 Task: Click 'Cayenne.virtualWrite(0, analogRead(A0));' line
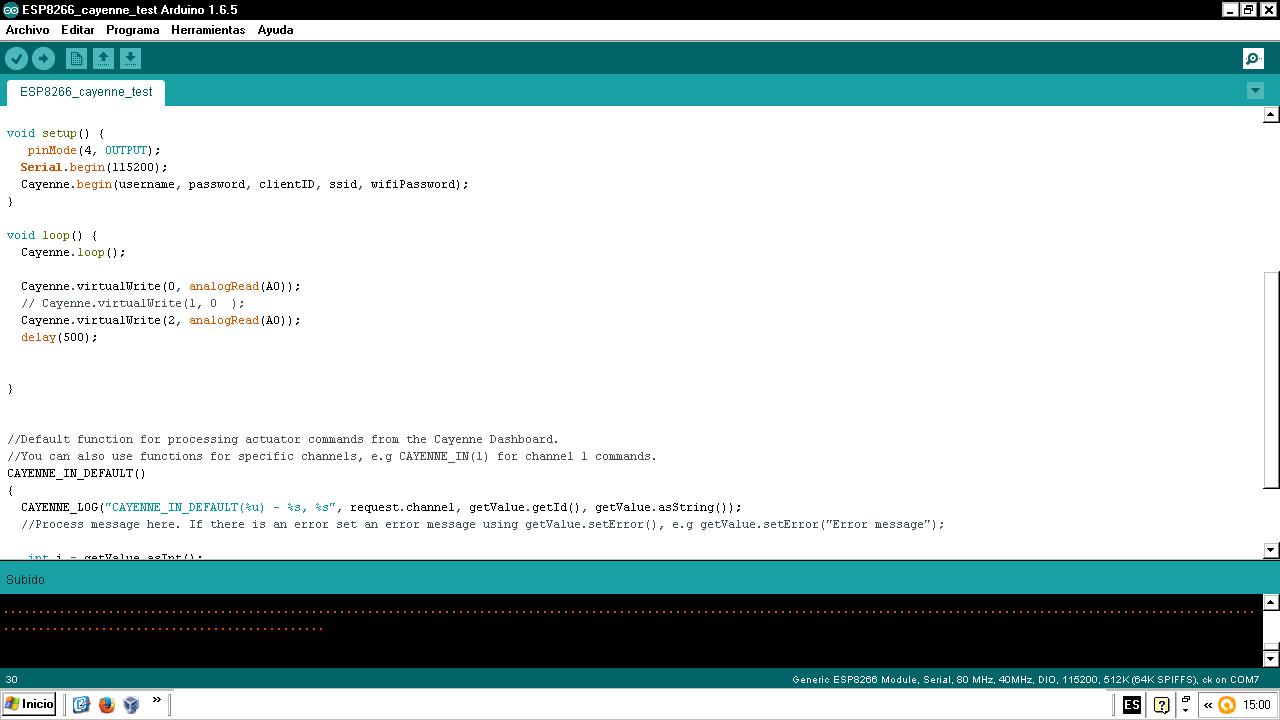[x=161, y=286]
